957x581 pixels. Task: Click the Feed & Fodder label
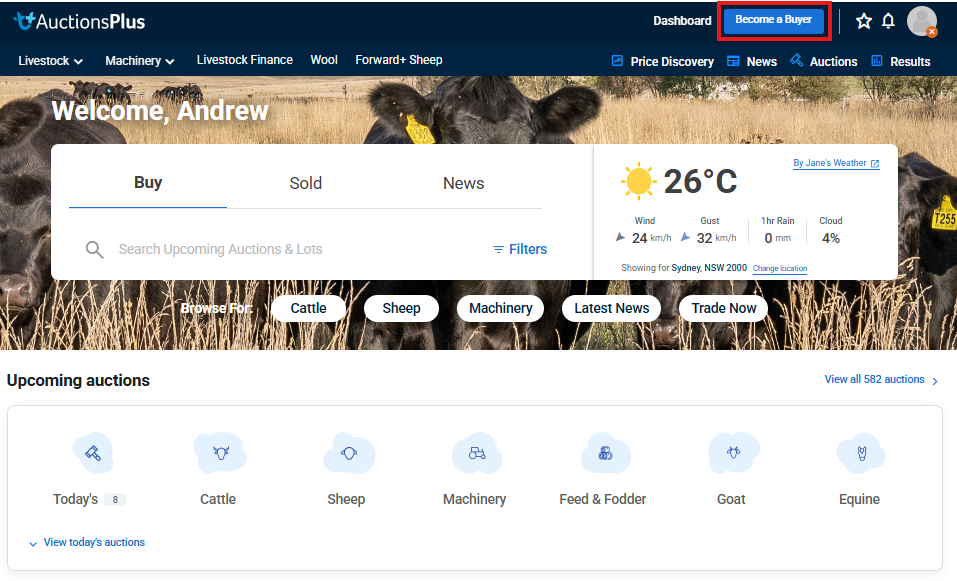(x=602, y=499)
